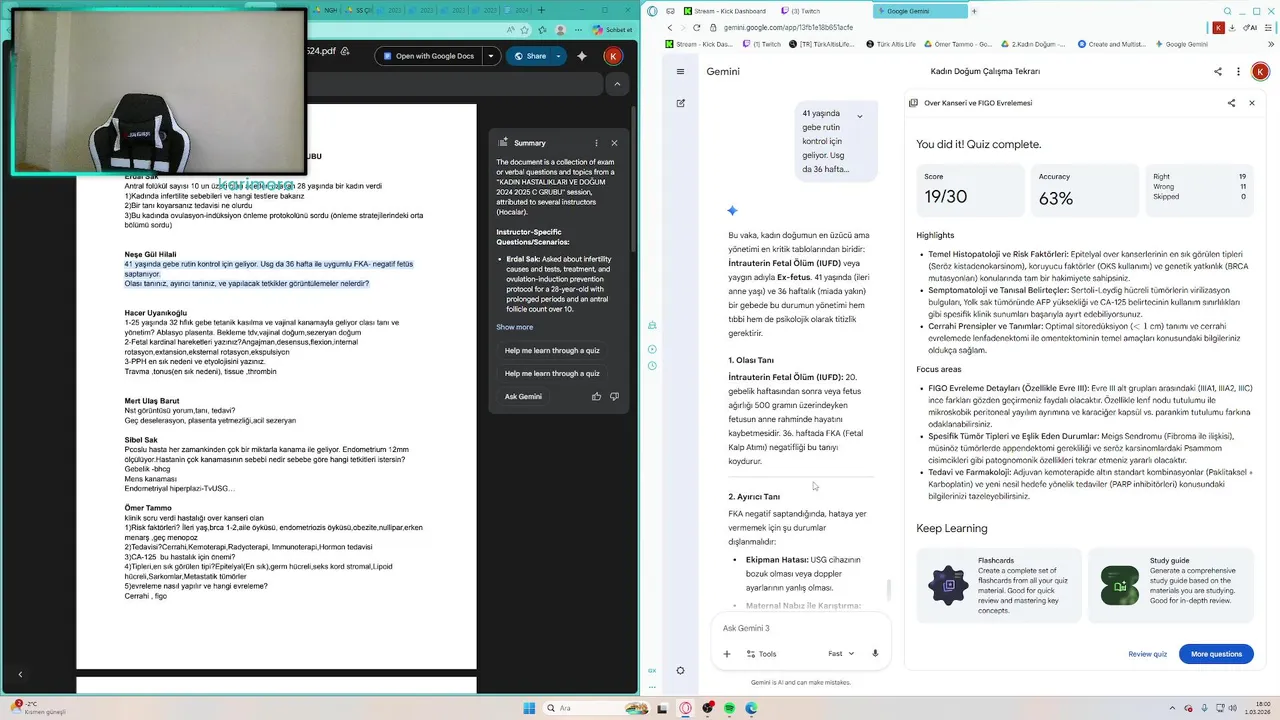Image resolution: width=1280 pixels, height=720 pixels.
Task: Click the Score 19/30 card
Action: pos(972,190)
